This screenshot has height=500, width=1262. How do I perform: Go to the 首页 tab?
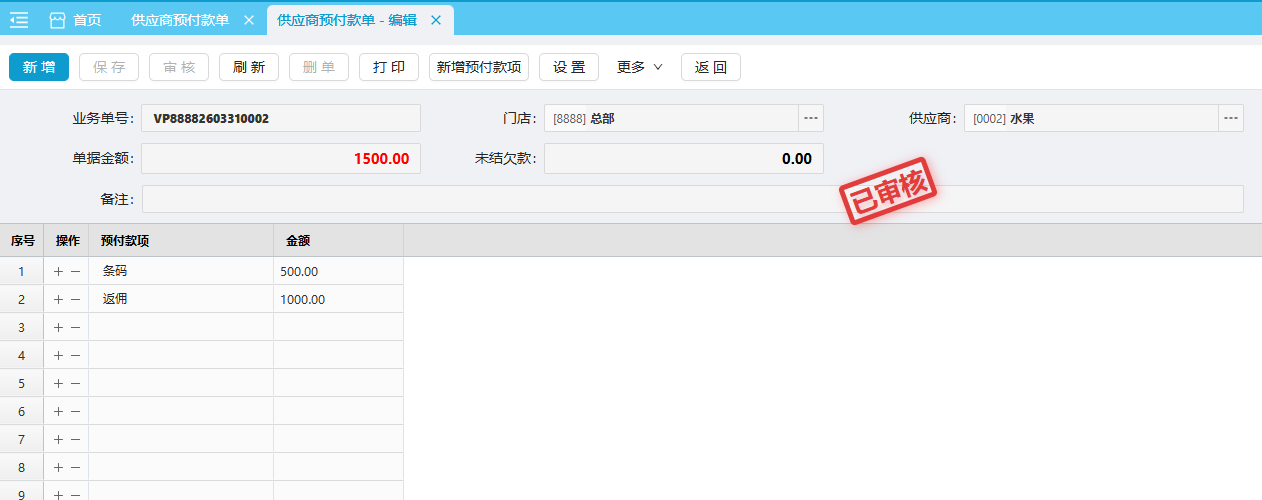[87, 20]
